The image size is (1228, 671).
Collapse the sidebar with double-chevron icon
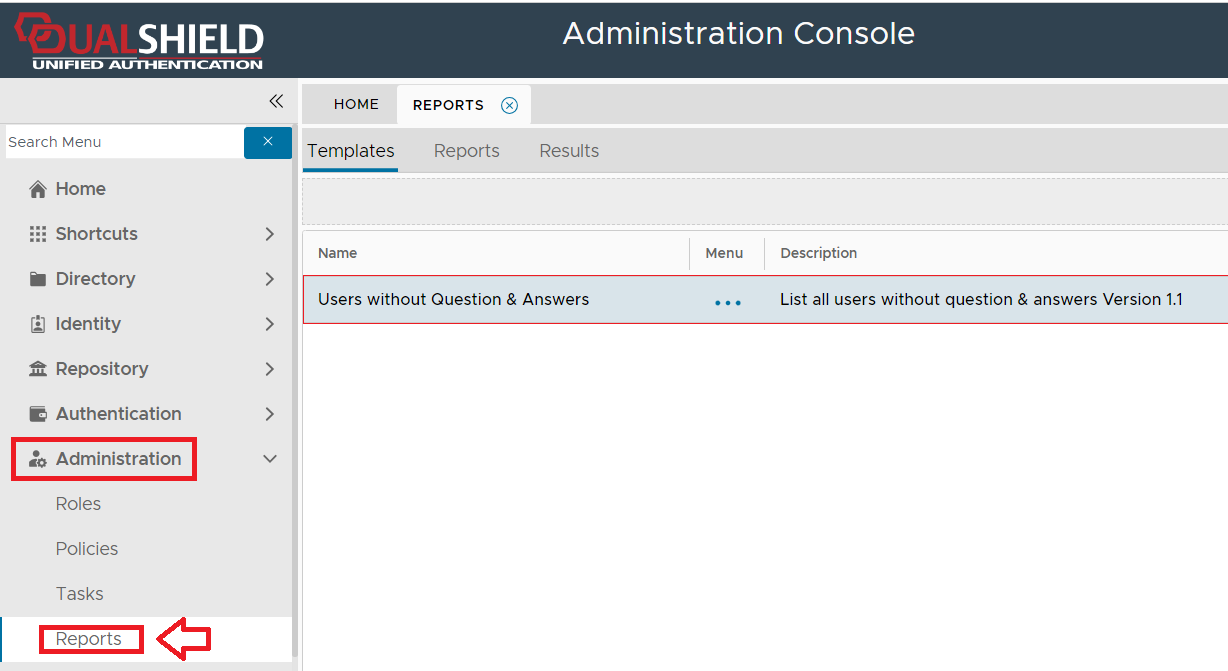pos(276,101)
